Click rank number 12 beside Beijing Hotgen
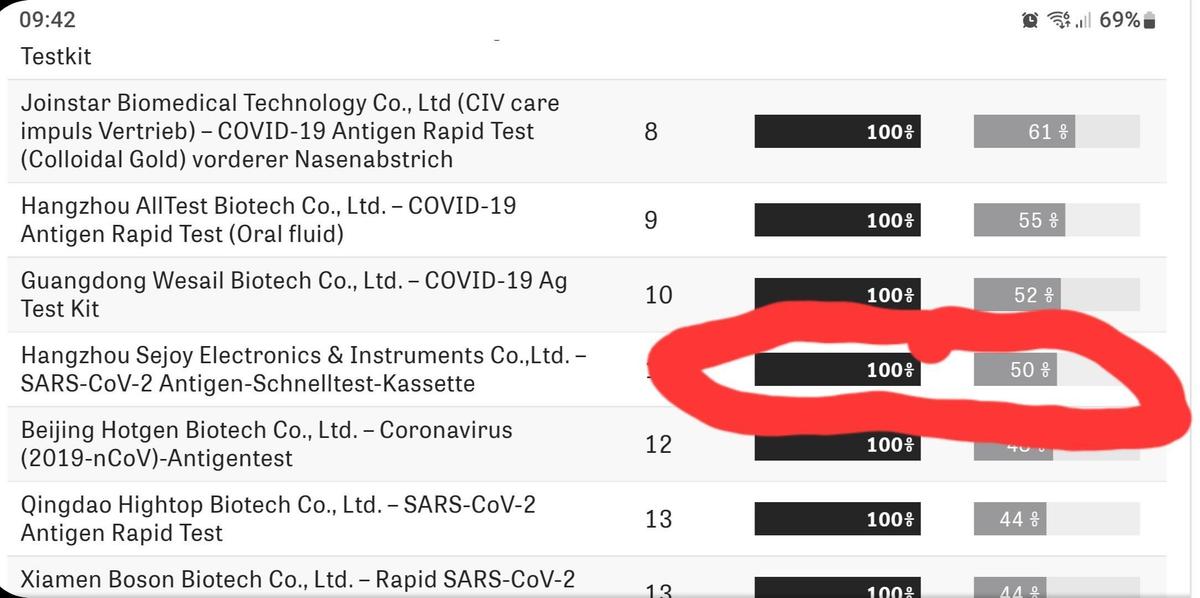 (x=658, y=444)
